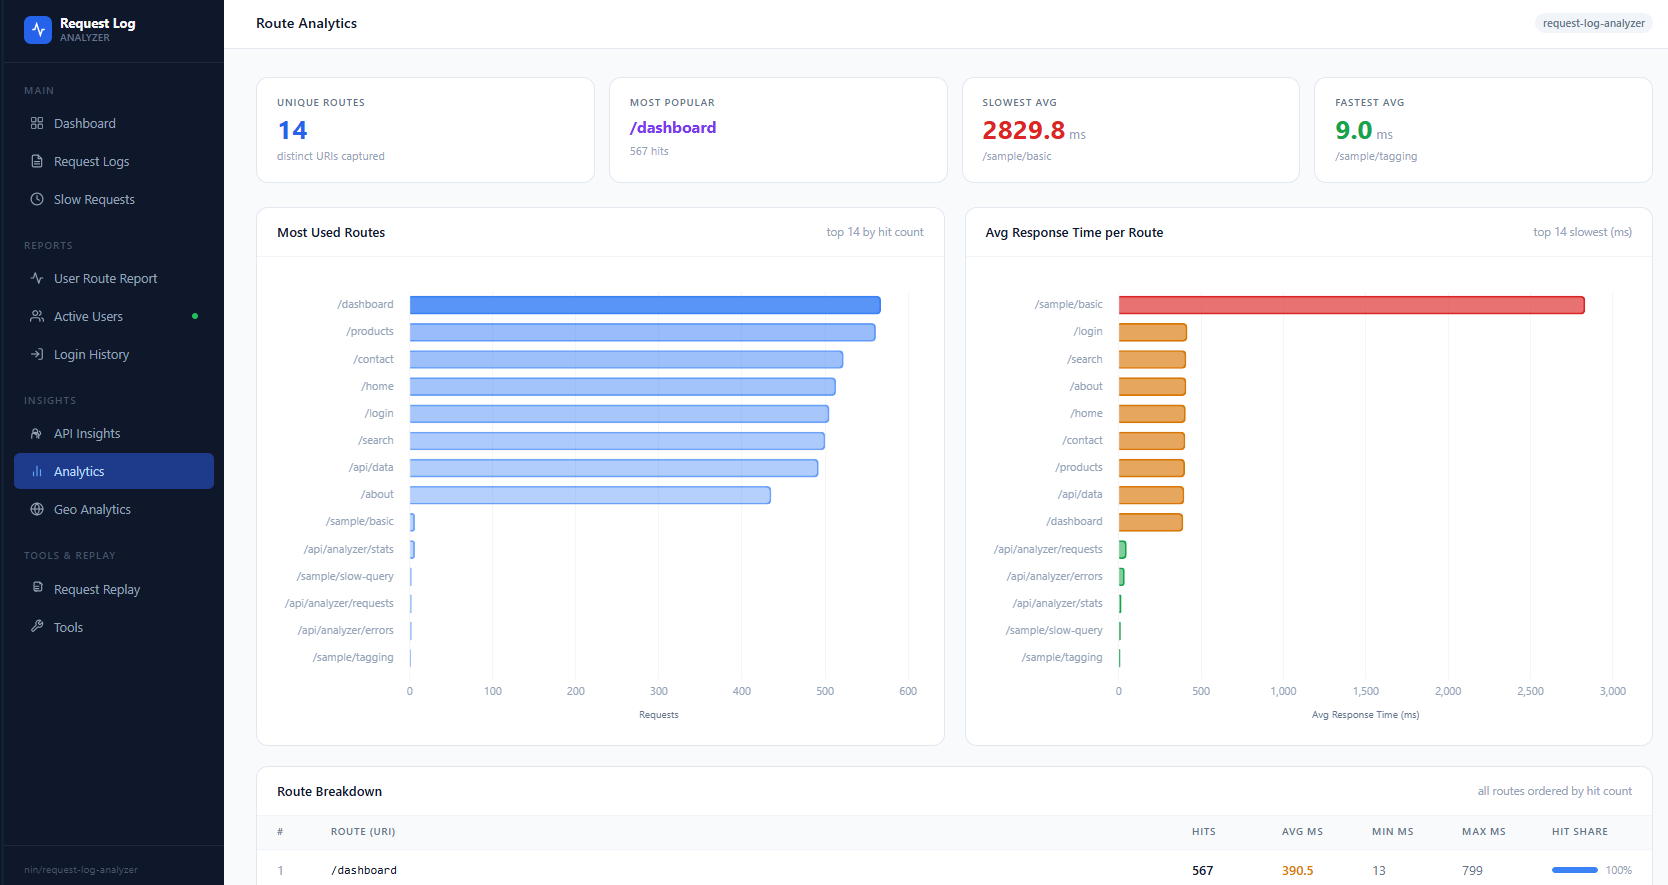Click the /about bar in Most Used Routes

point(590,495)
